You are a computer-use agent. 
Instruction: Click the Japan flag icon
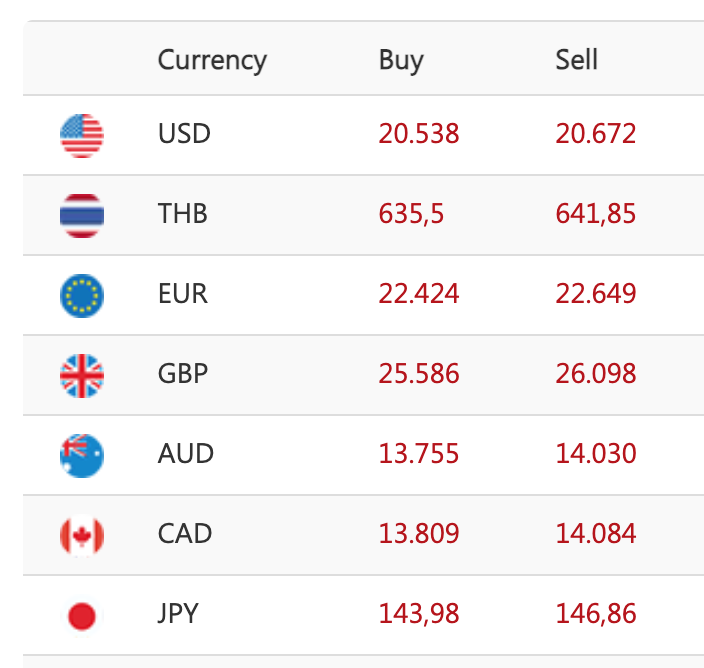81,615
